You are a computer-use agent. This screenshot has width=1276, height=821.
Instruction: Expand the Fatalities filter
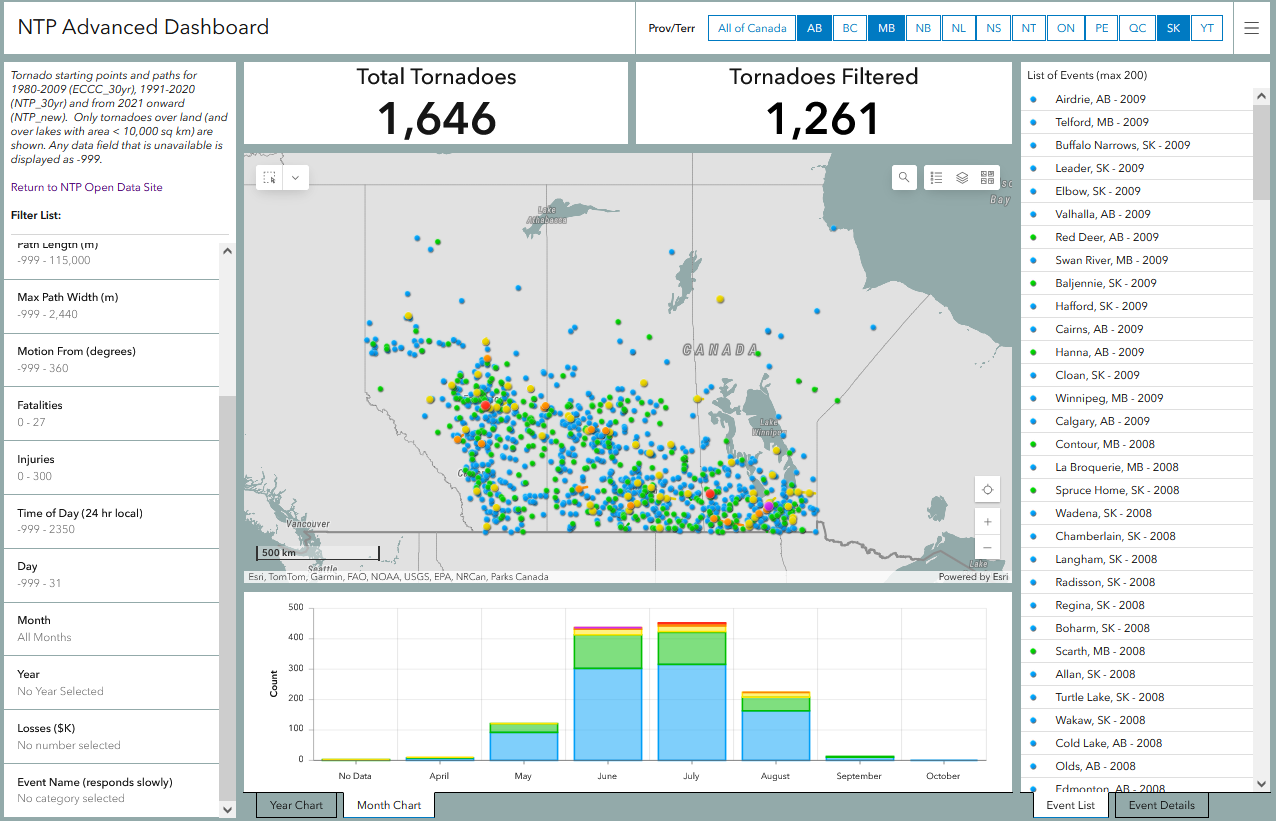pyautogui.click(x=112, y=414)
